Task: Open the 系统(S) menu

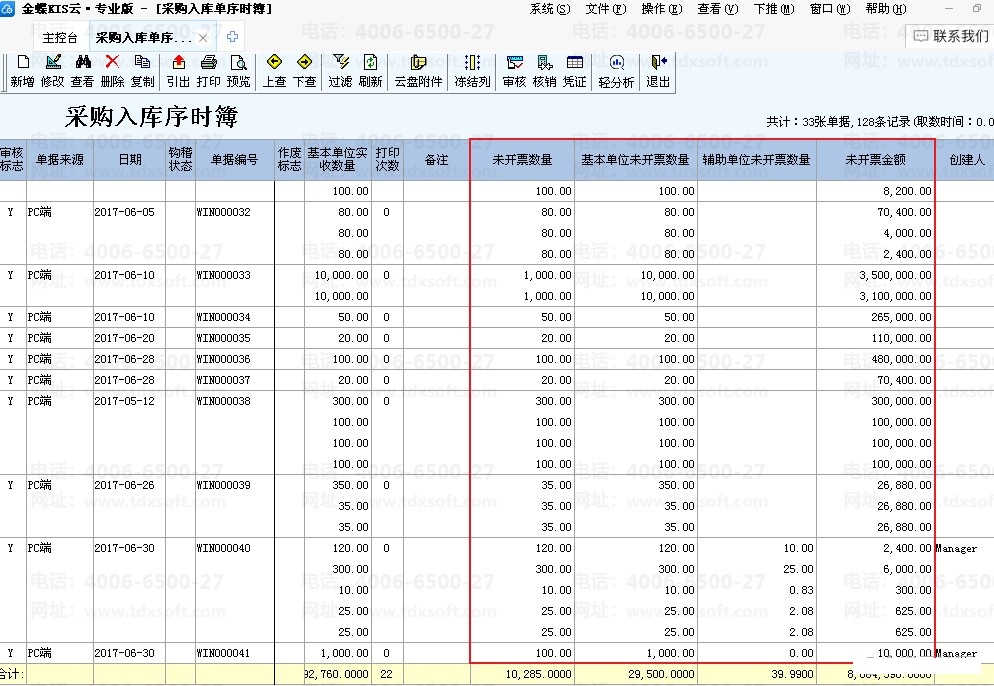Action: 550,9
